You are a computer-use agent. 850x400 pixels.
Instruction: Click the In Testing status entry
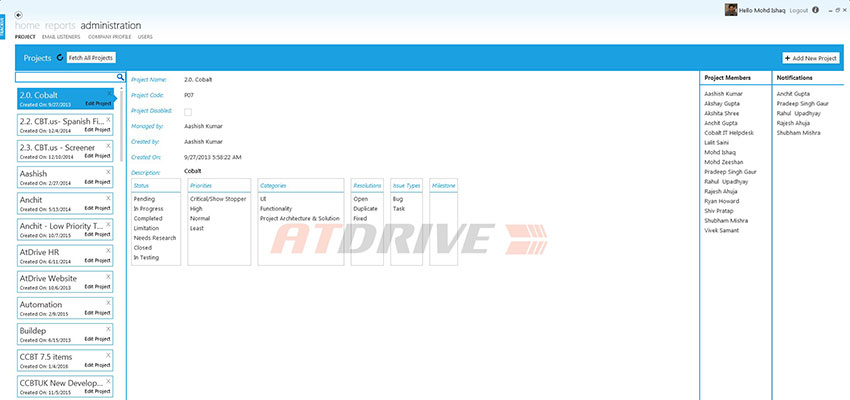[x=146, y=257]
